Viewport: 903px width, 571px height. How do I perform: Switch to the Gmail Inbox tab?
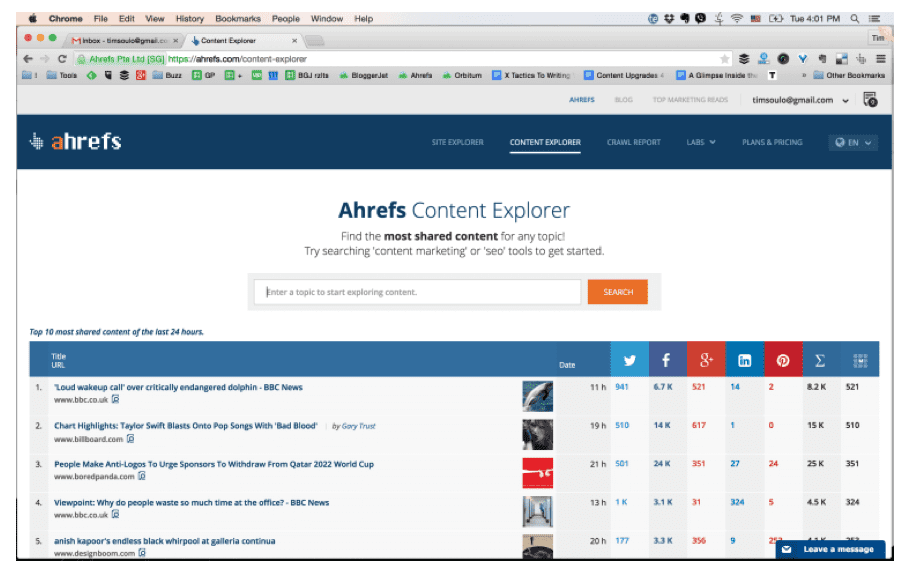[124, 40]
